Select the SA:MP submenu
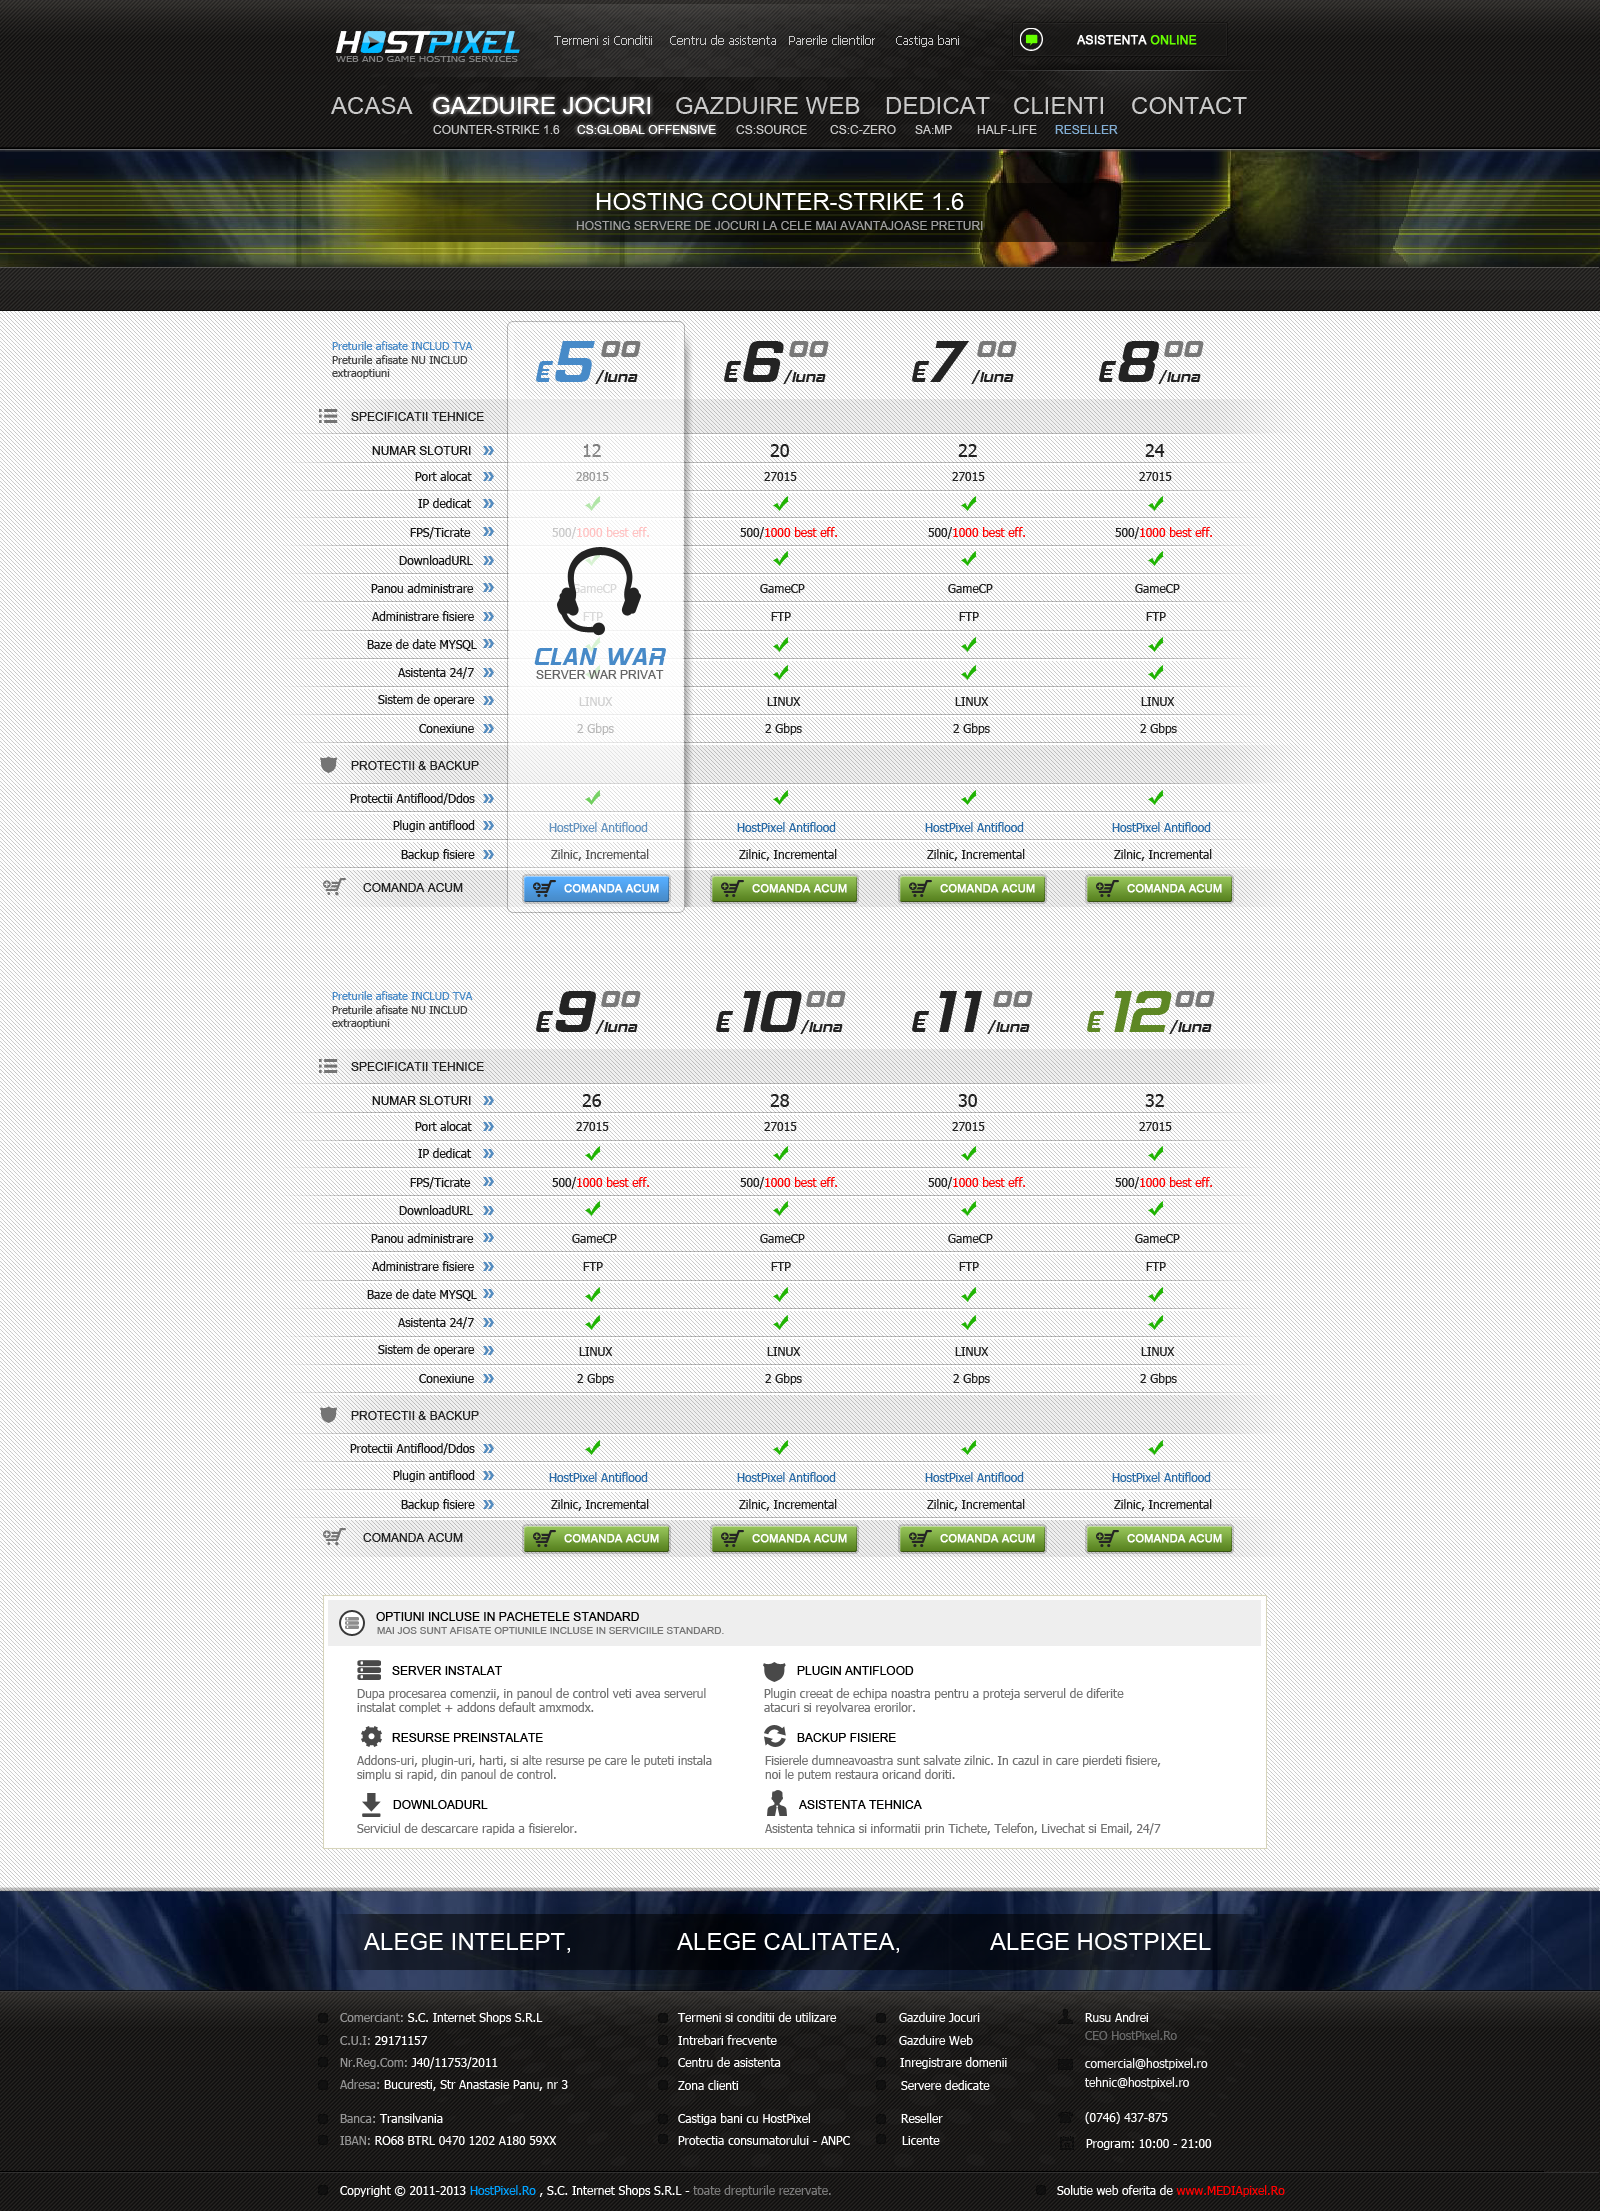The height and width of the screenshot is (2211, 1600). pyautogui.click(x=933, y=130)
